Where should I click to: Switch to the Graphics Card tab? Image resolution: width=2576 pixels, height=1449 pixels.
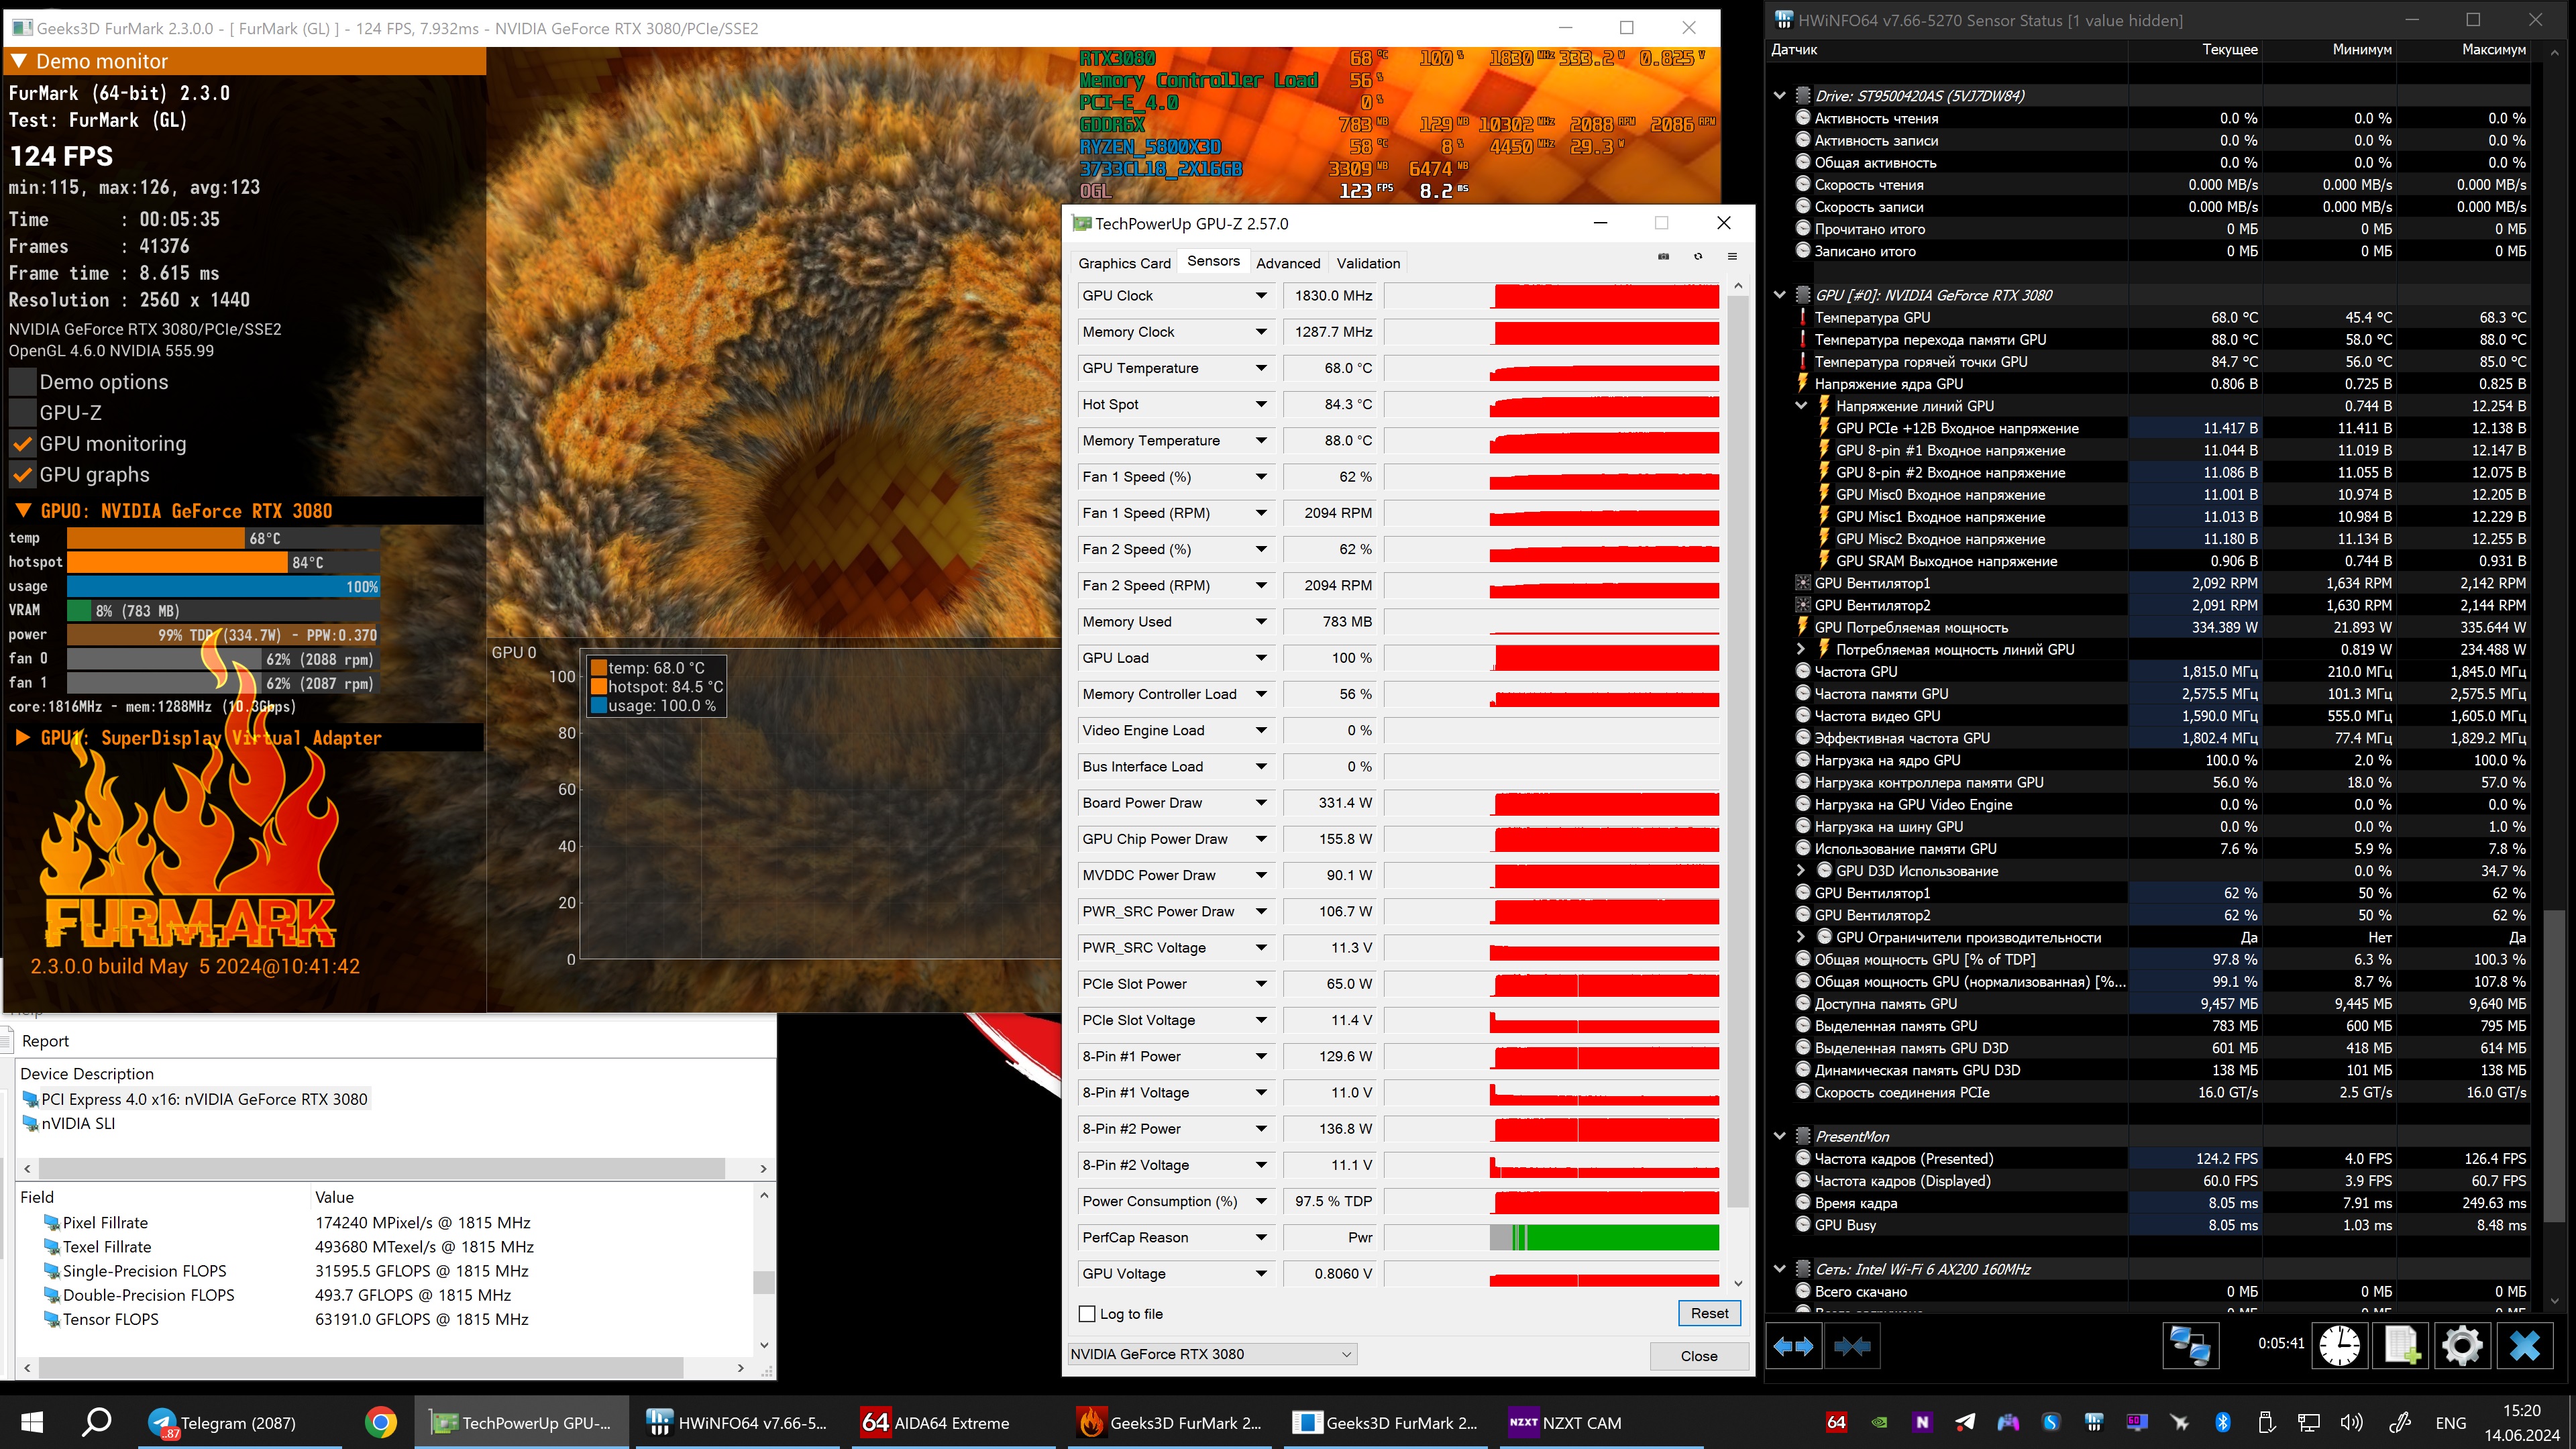1124,263
